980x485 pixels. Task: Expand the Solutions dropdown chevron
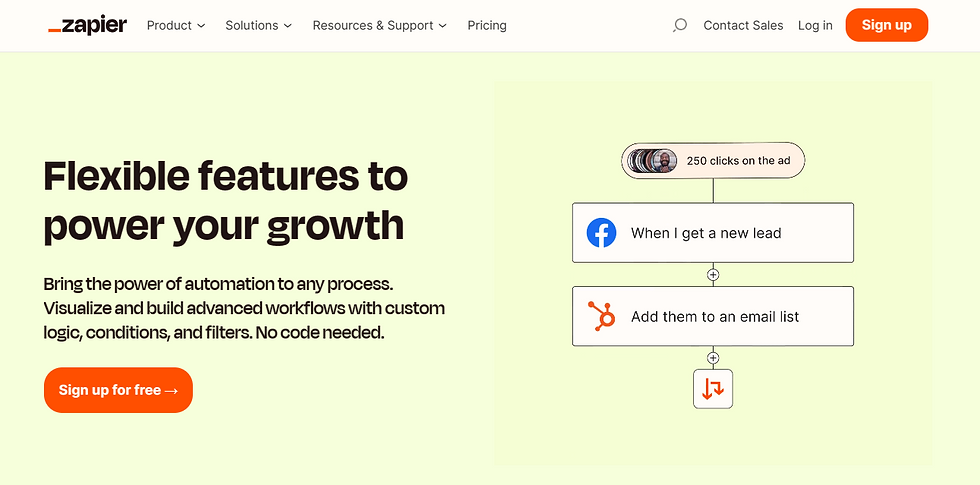click(x=288, y=26)
